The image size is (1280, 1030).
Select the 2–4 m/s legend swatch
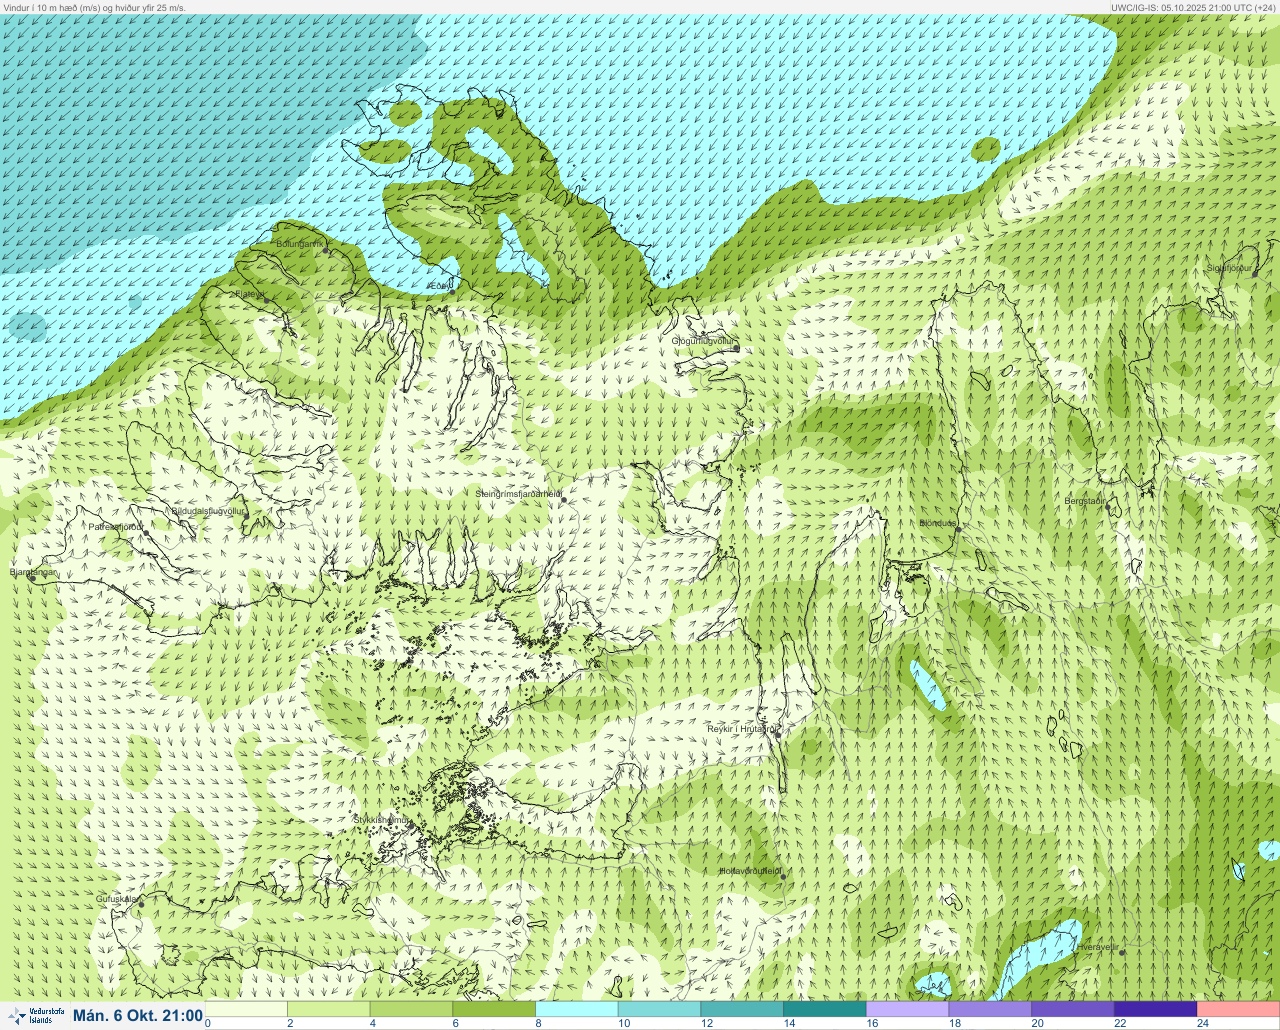(x=328, y=1009)
